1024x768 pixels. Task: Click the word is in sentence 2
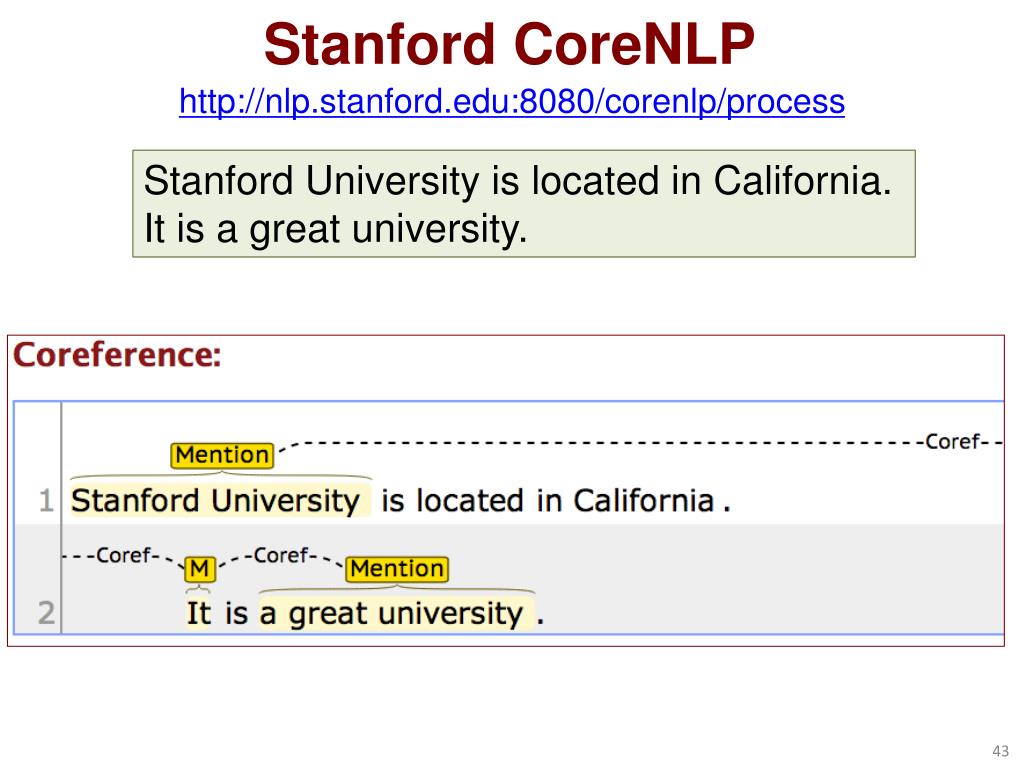click(236, 614)
